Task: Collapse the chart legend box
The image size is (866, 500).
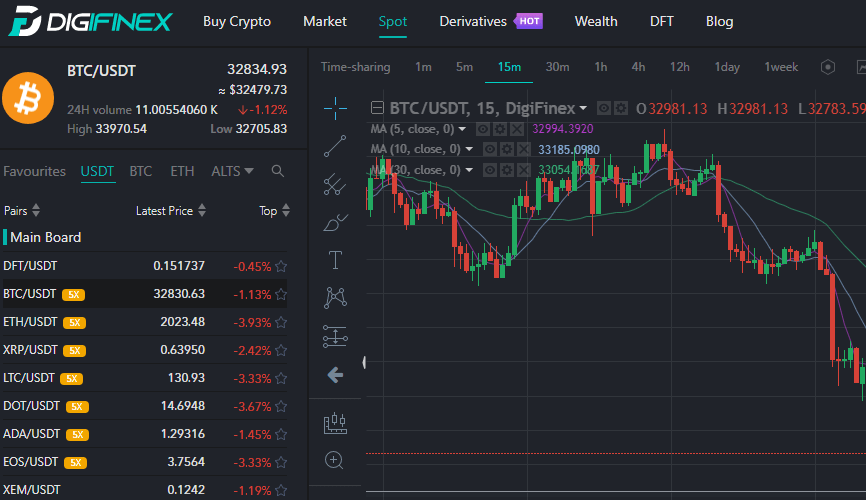Action: pos(377,108)
